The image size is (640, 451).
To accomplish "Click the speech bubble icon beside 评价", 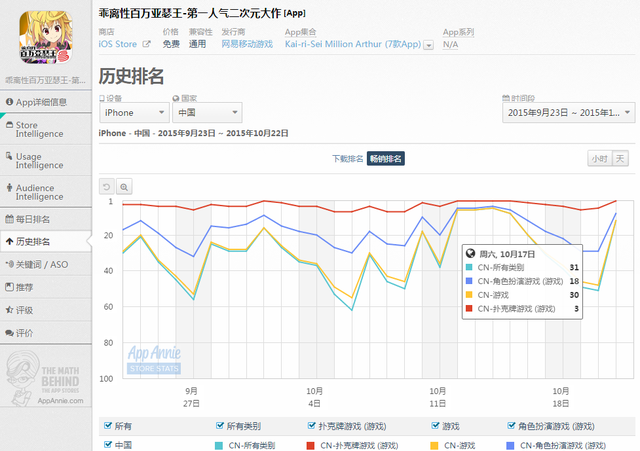I will pos(9,333).
